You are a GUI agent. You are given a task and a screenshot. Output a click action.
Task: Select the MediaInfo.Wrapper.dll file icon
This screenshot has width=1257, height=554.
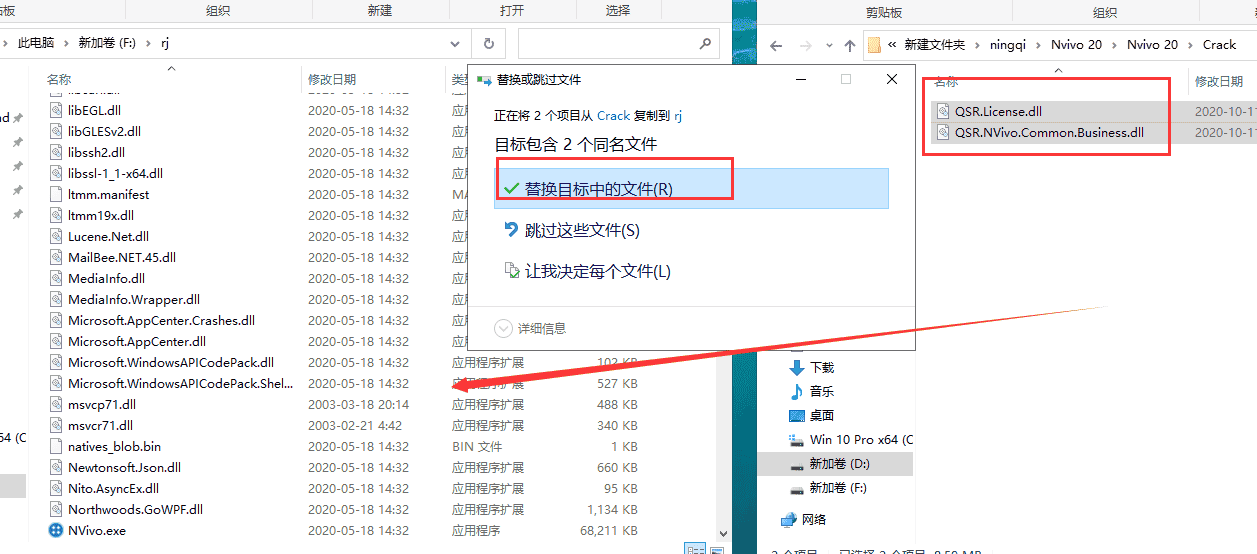tap(56, 299)
